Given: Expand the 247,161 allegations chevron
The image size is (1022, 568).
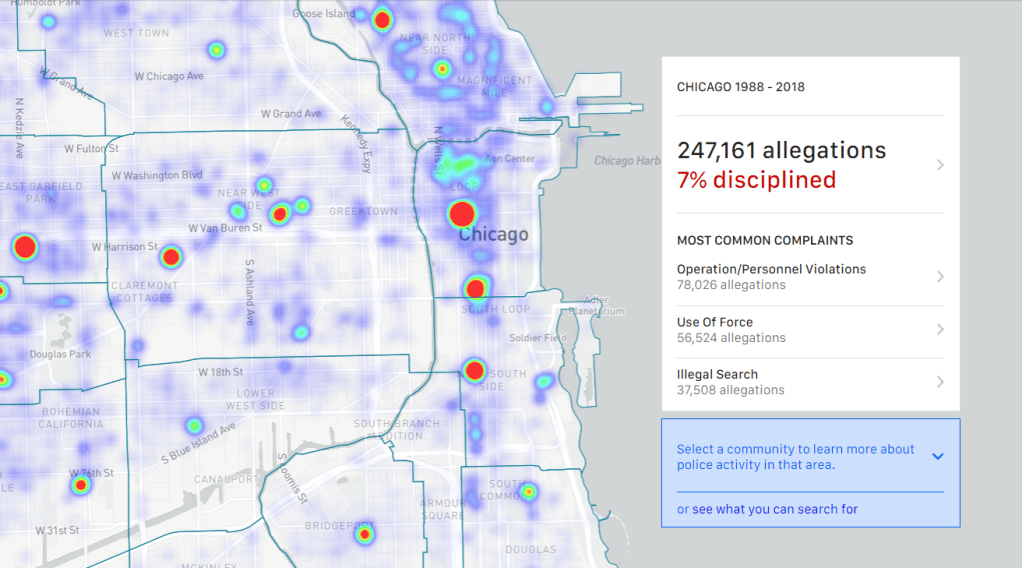Looking at the screenshot, I should click(940, 165).
